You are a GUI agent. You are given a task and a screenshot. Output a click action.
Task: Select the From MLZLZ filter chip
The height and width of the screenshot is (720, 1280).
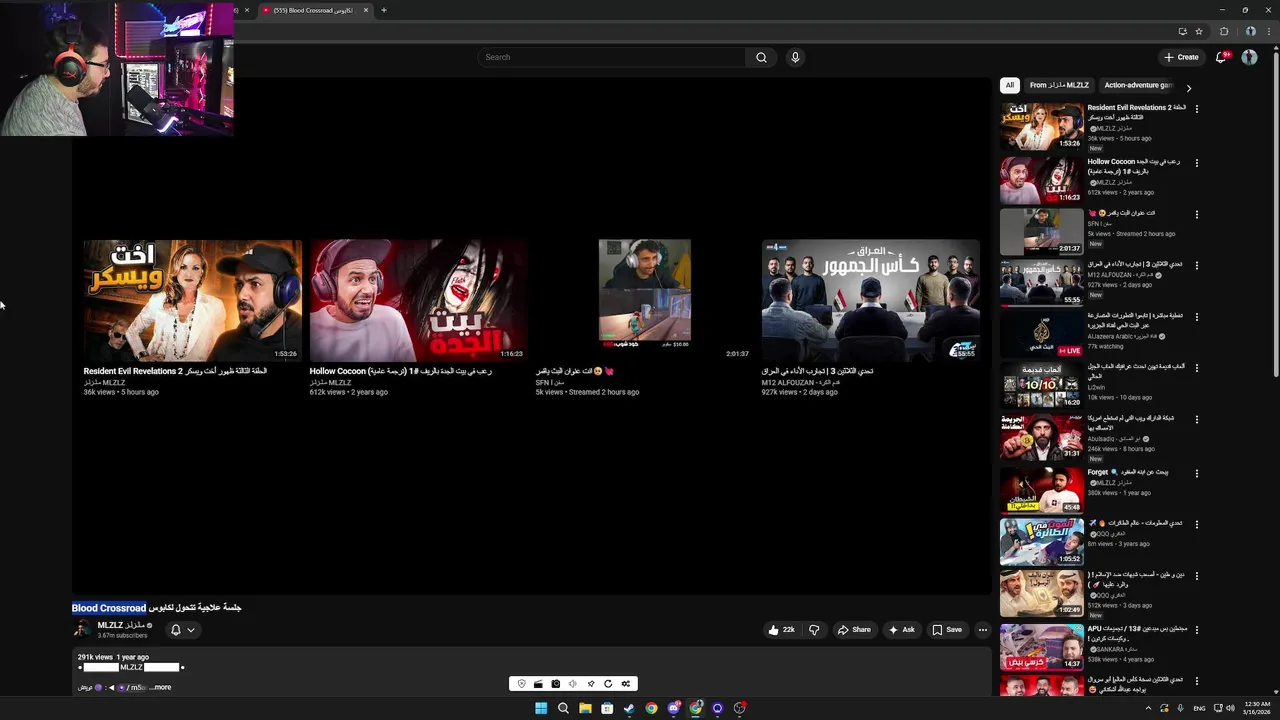pyautogui.click(x=1059, y=85)
